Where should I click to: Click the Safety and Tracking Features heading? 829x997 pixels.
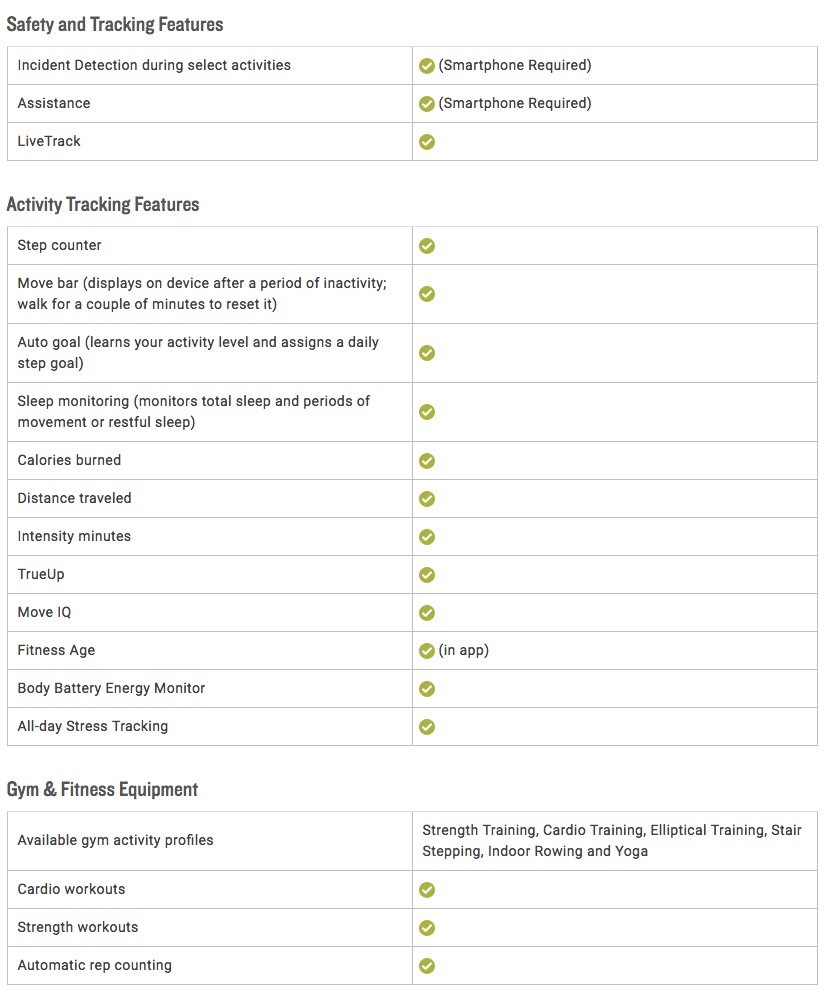pyautogui.click(x=115, y=25)
